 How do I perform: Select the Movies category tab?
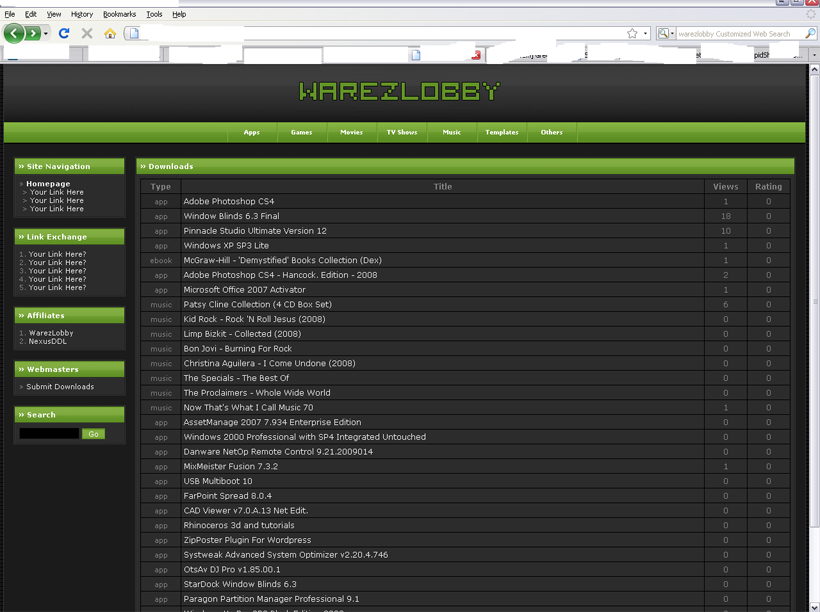click(x=351, y=132)
